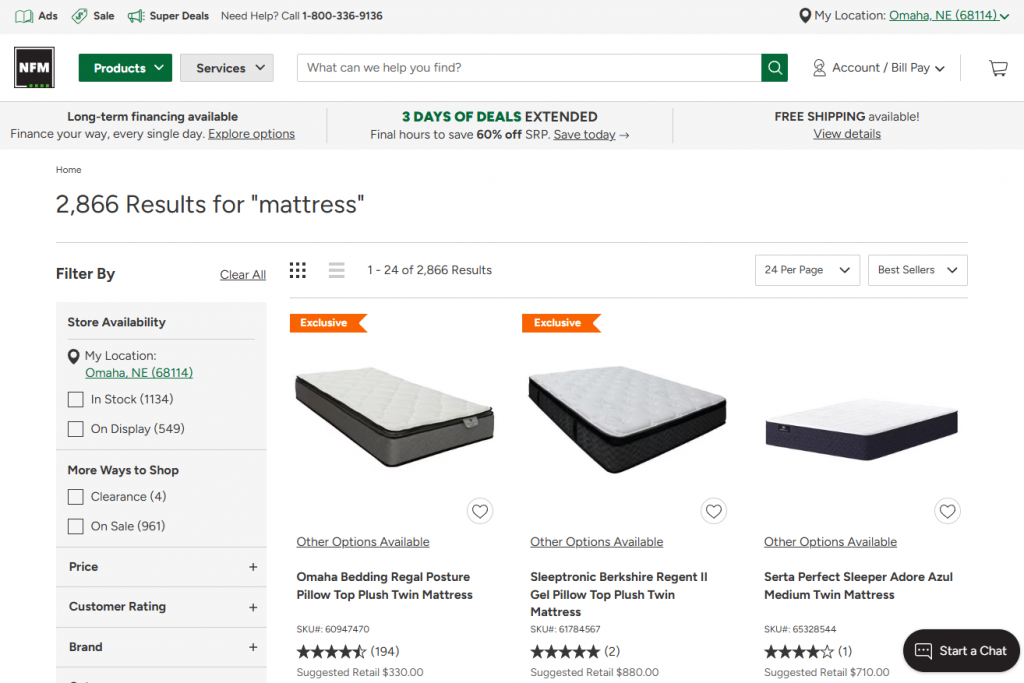Screen dimensions: 1024x683
Task: Open Serta Perfect Sleeper Adore Azul title
Action: point(858,586)
